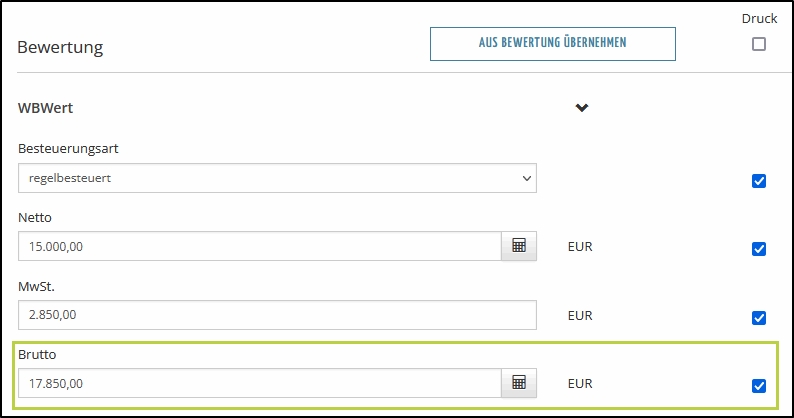Select the Brutto field showing 17.850,00
794x418 pixels.
click(x=259, y=383)
